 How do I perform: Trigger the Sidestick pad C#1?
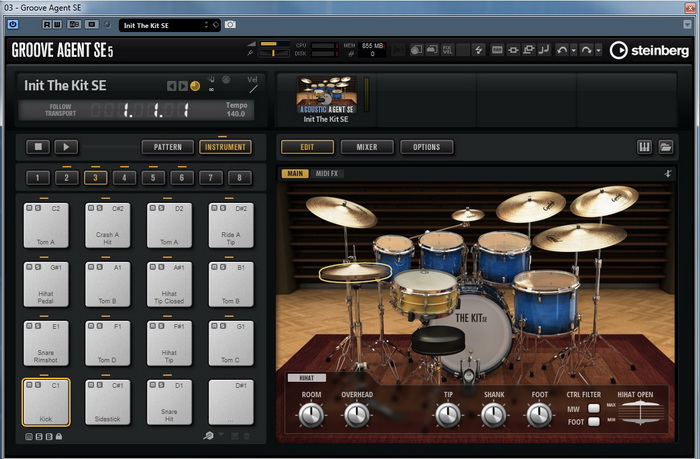108,402
